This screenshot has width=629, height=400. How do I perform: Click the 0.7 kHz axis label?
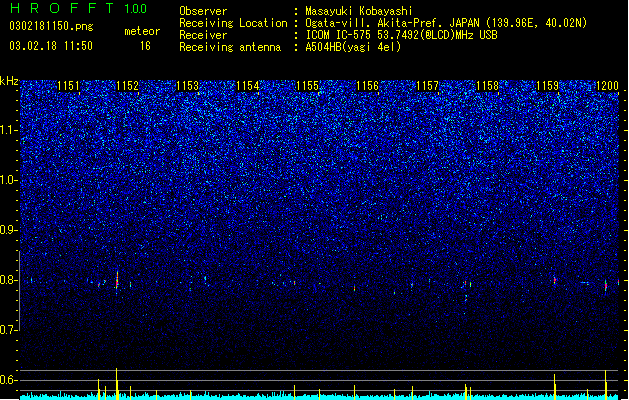[x=9, y=330]
